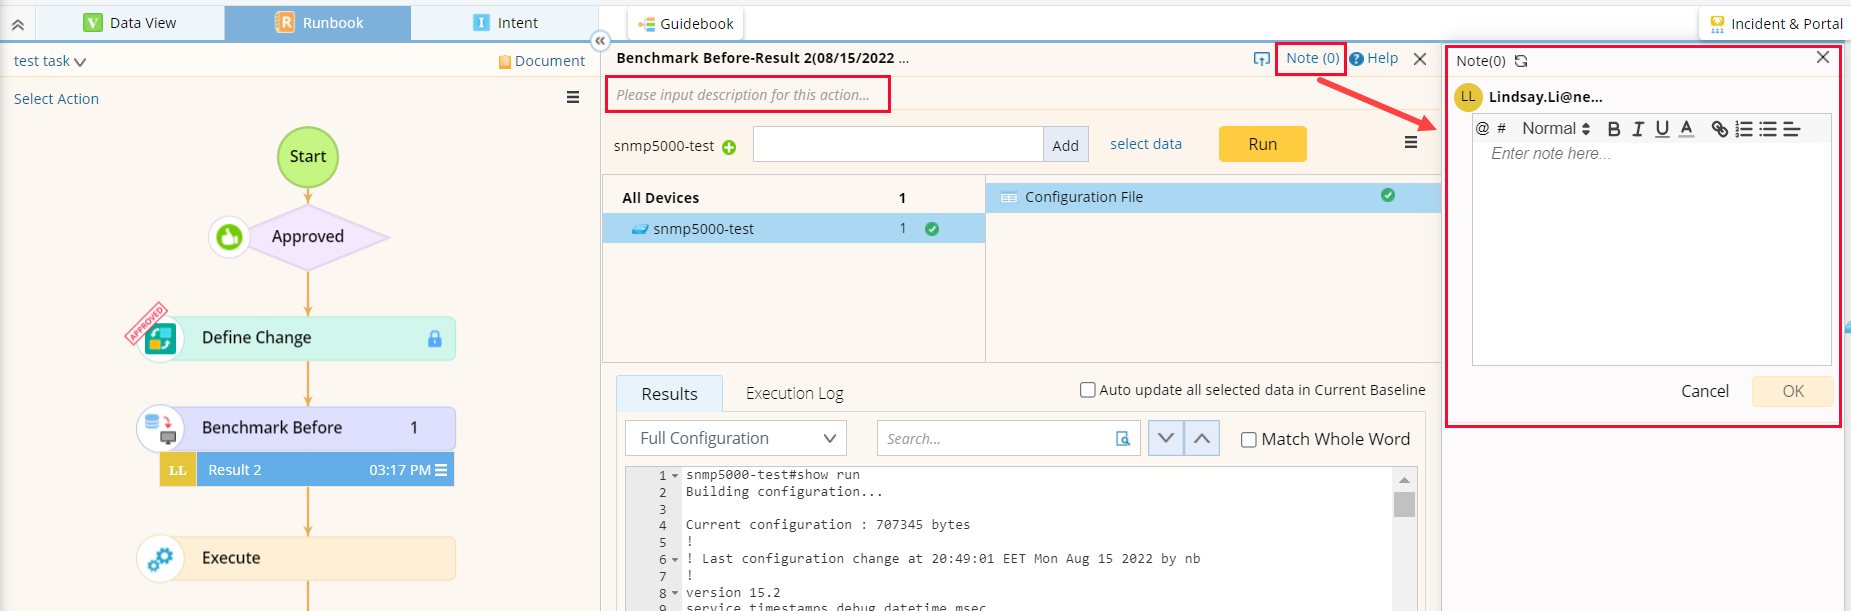The width and height of the screenshot is (1851, 611).
Task: Open the Runbook tab
Action: [x=318, y=23]
